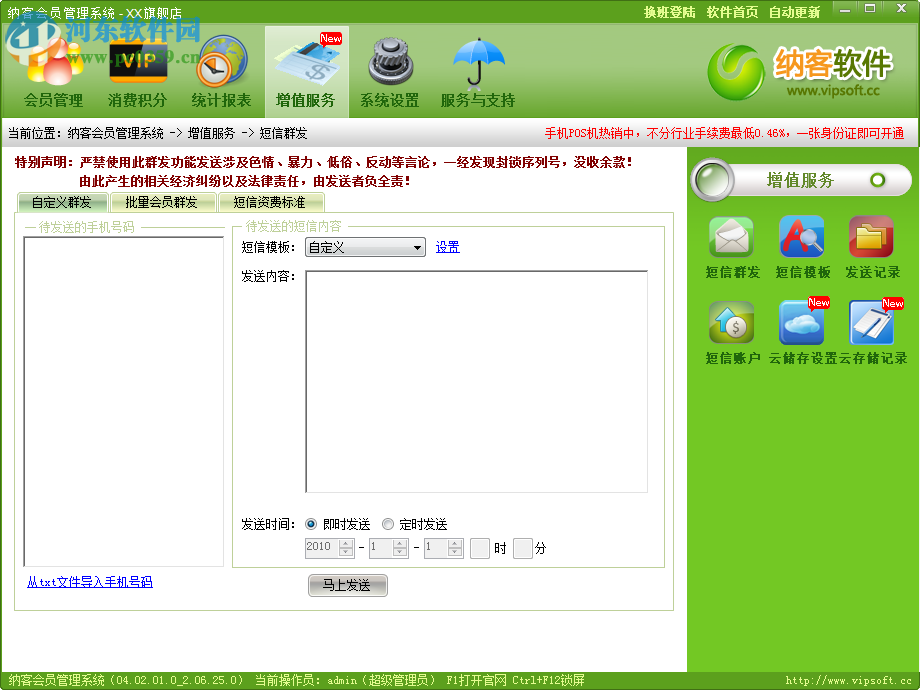Image resolution: width=920 pixels, height=690 pixels.
Task: Select the 定时发送 radio option
Action: click(388, 524)
